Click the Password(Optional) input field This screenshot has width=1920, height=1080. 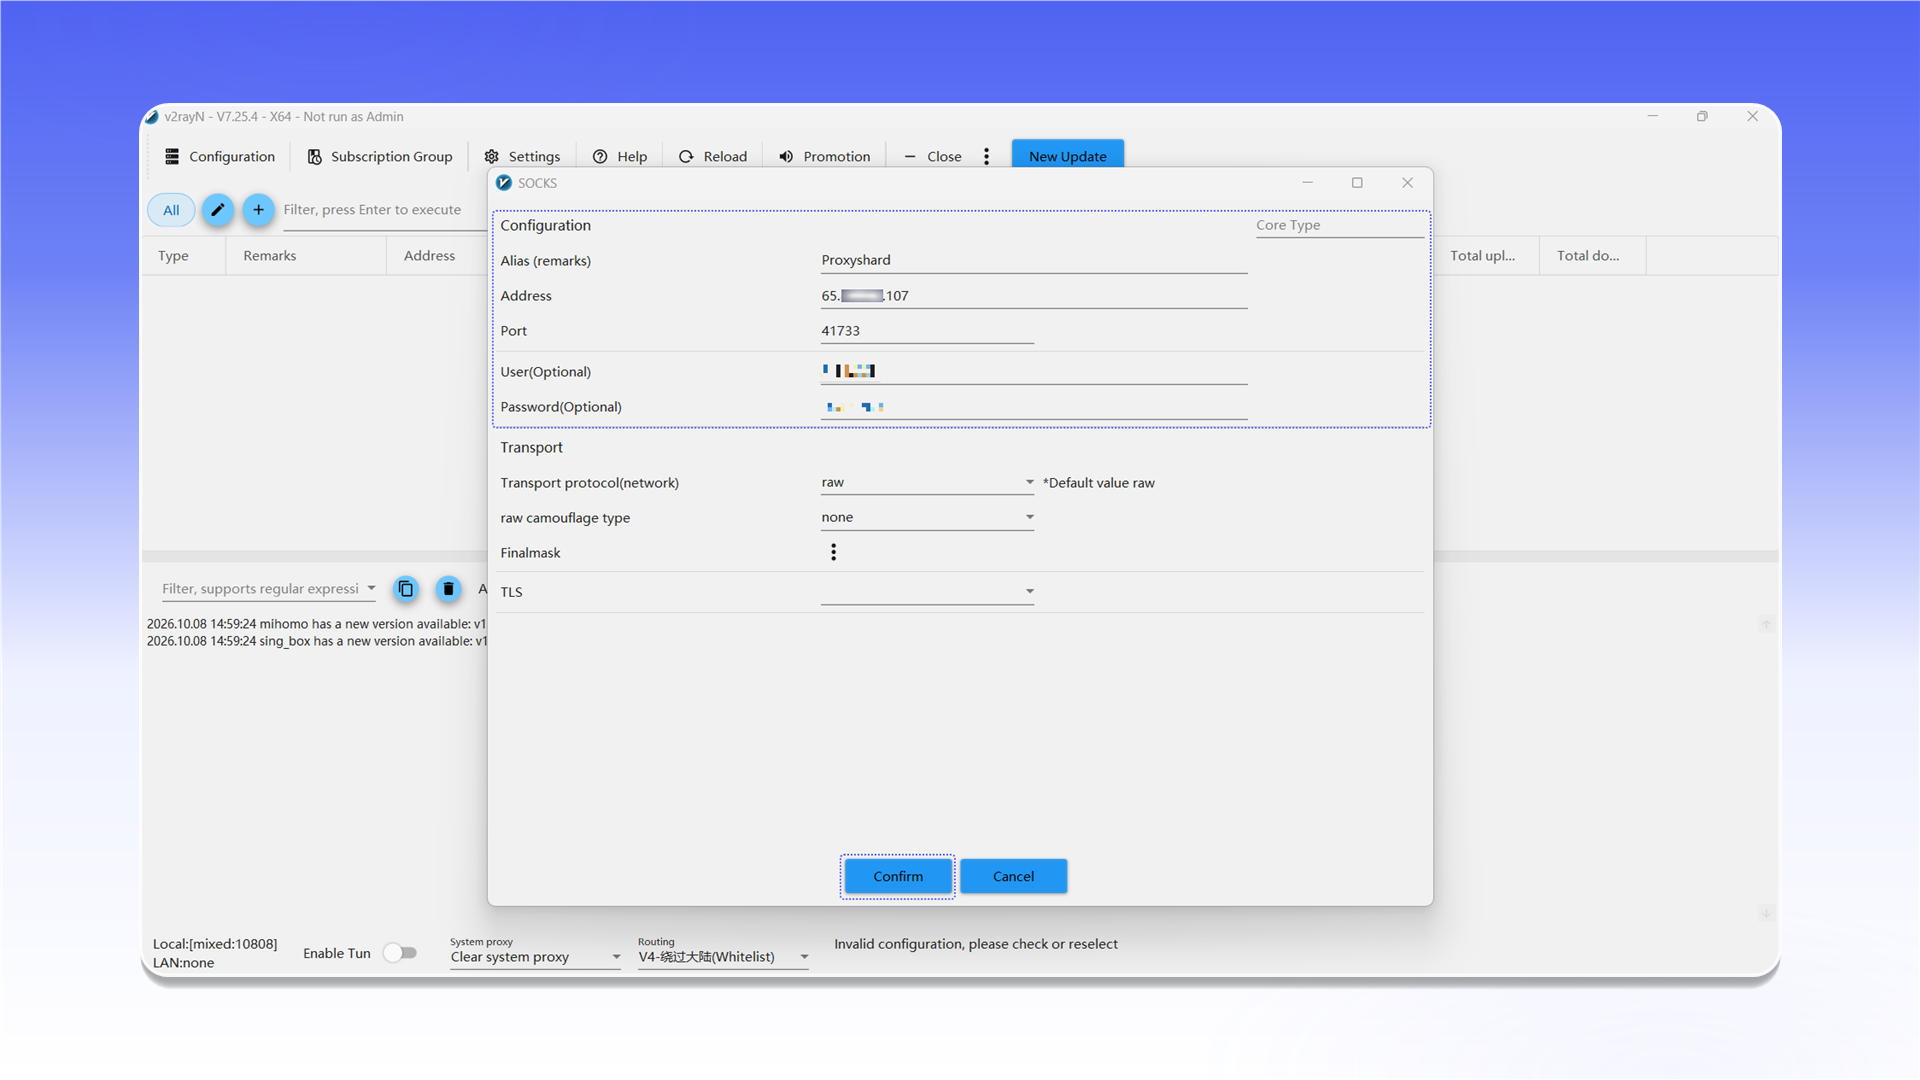(1034, 407)
